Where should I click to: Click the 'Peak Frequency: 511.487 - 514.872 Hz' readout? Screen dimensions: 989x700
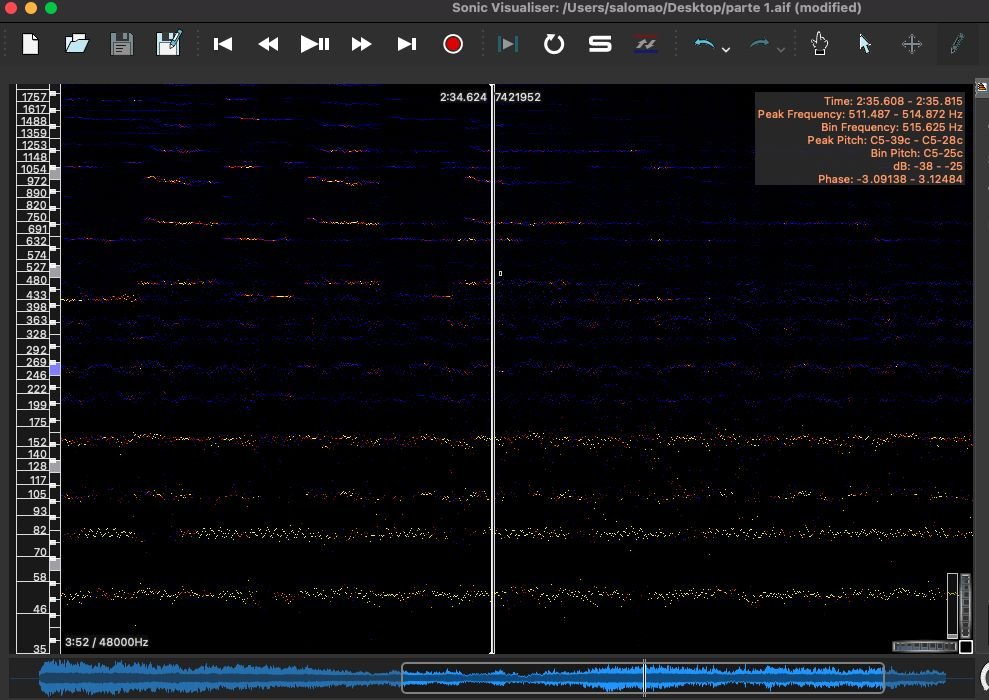pyautogui.click(x=860, y=114)
